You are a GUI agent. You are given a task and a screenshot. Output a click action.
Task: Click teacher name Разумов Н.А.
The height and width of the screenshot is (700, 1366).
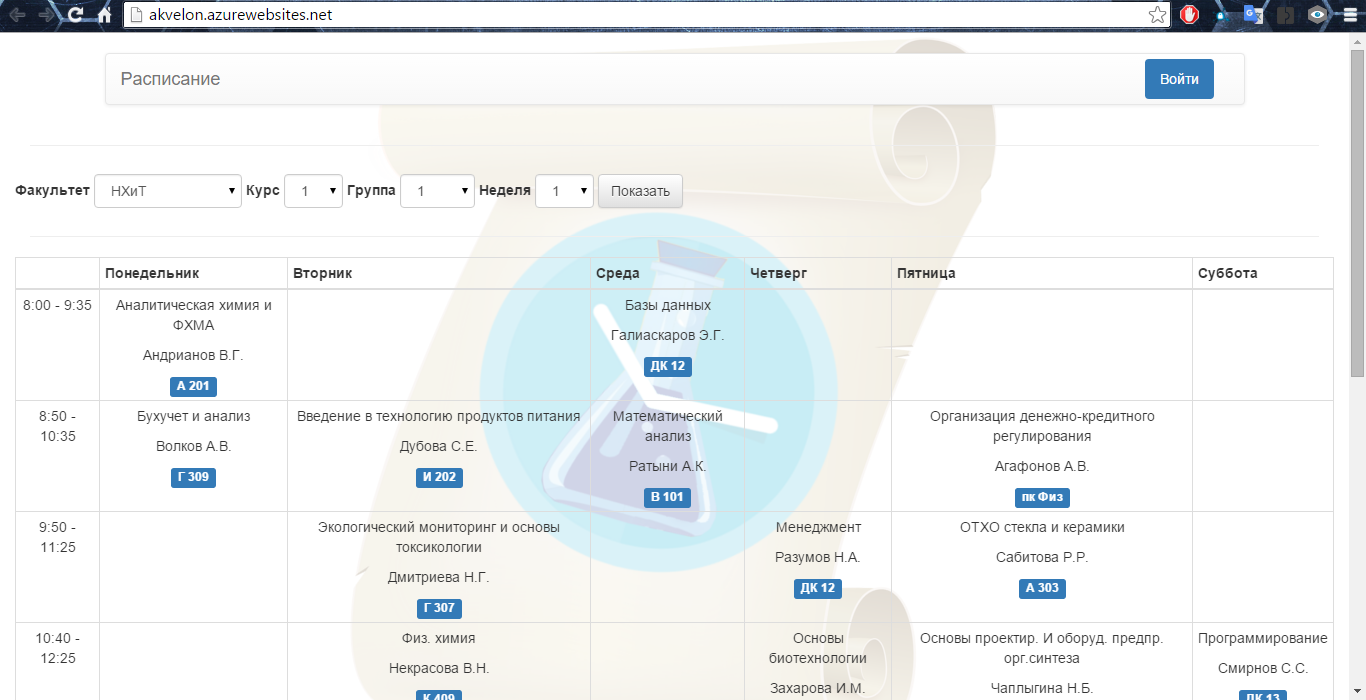click(x=818, y=558)
